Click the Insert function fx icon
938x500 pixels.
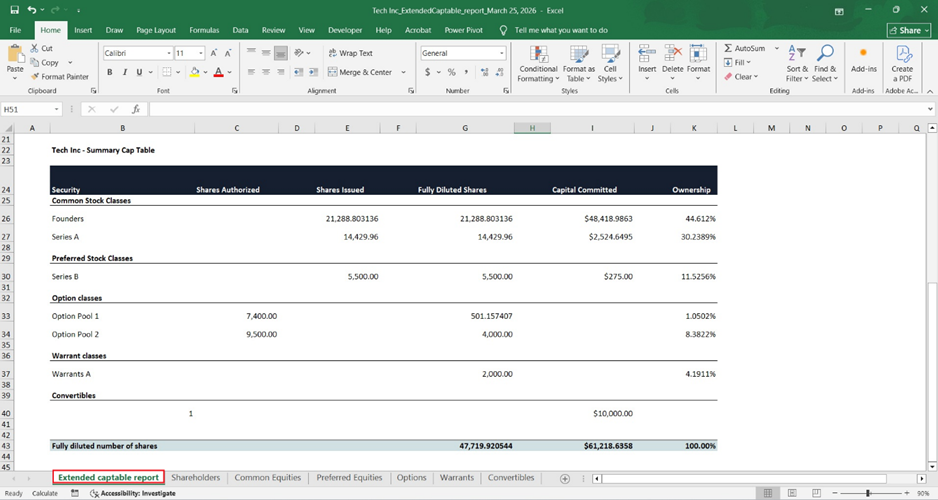135,109
